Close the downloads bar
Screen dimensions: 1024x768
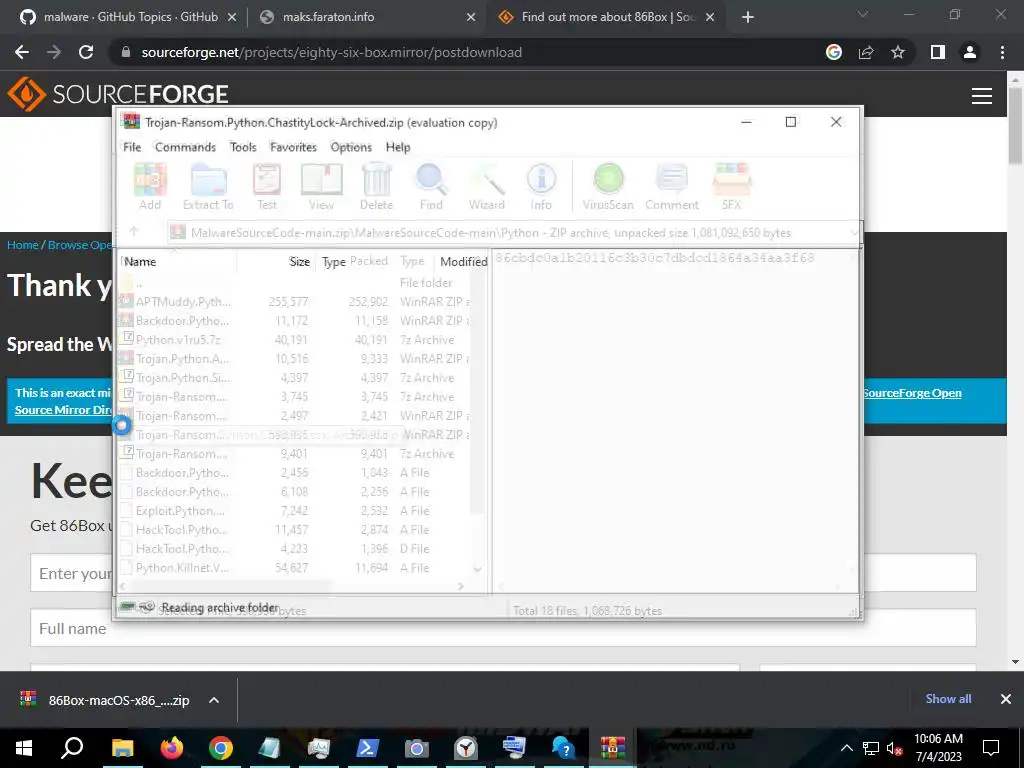pos(1006,699)
